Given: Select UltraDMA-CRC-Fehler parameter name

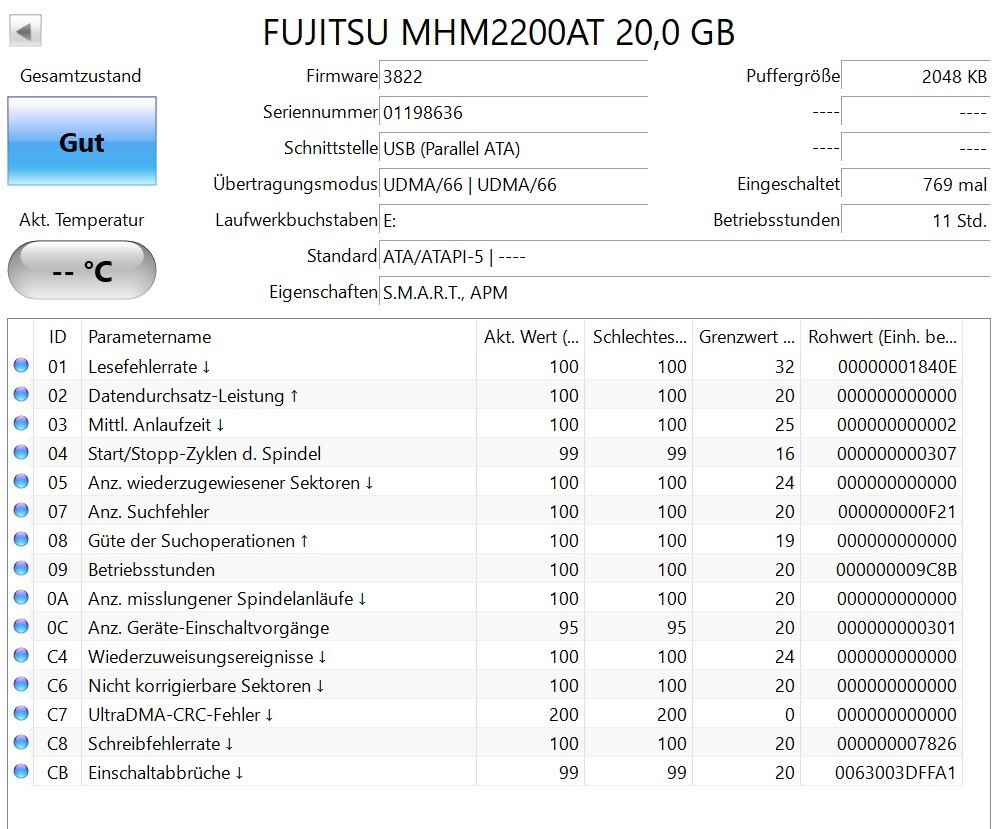Looking at the screenshot, I should pos(181,714).
